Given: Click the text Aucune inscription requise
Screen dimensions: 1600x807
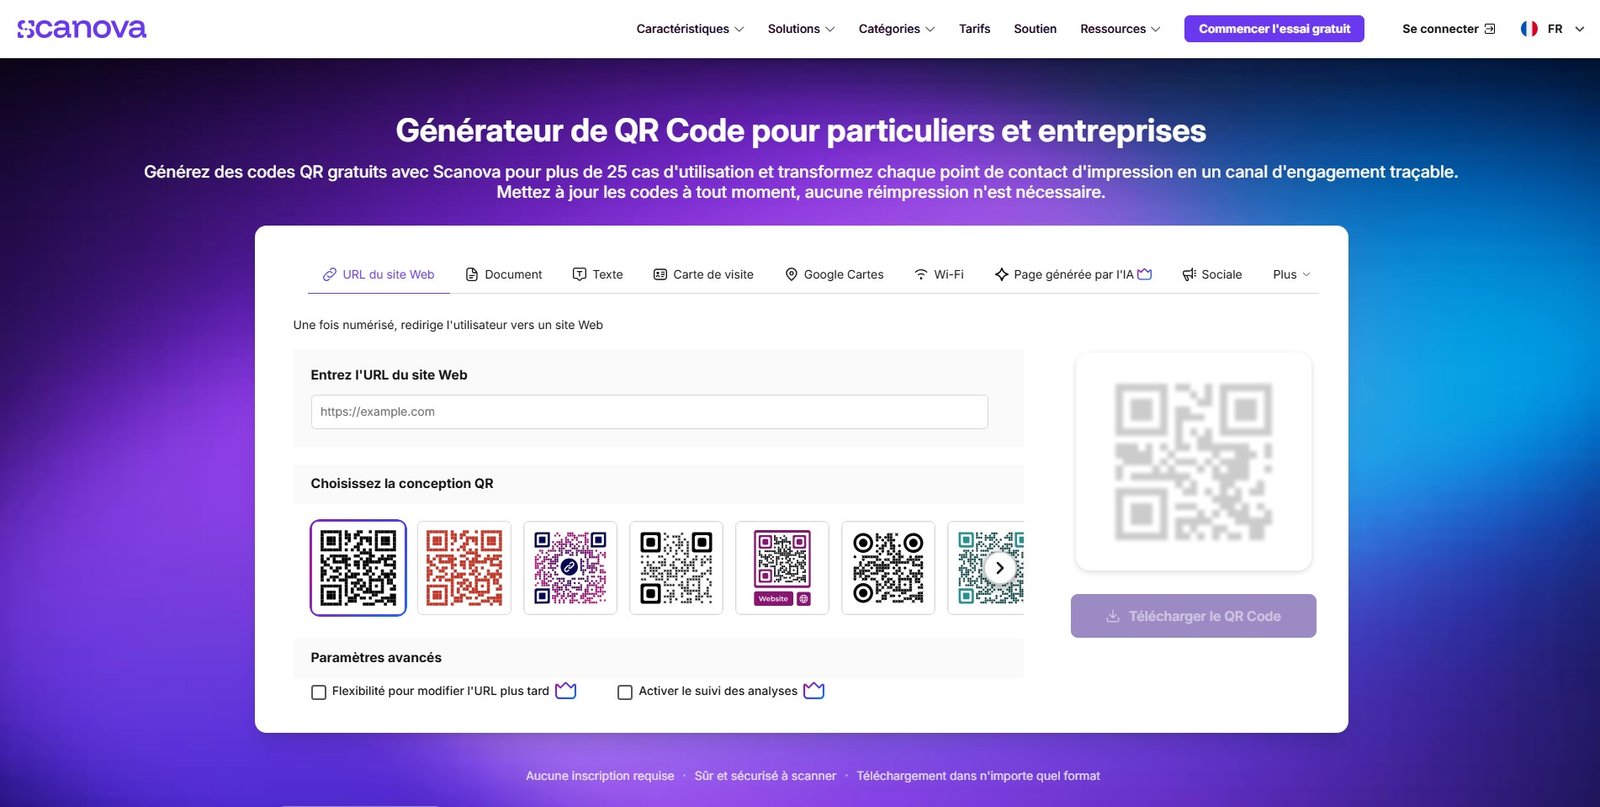Looking at the screenshot, I should pyautogui.click(x=600, y=776).
